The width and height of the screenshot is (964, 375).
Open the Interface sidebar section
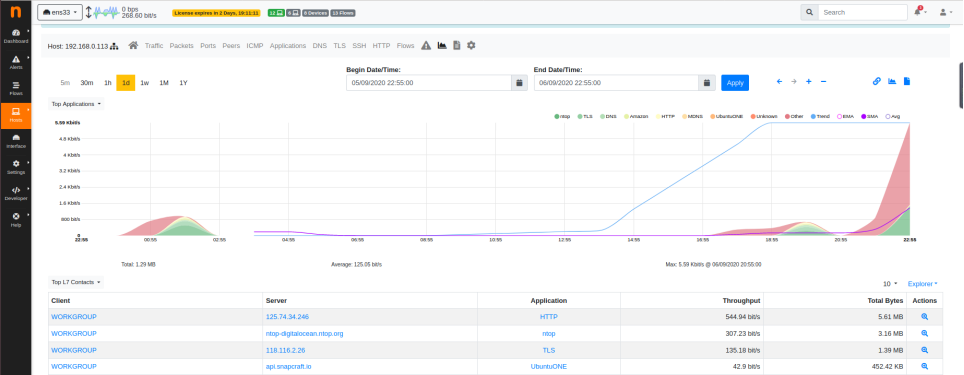tap(15, 141)
